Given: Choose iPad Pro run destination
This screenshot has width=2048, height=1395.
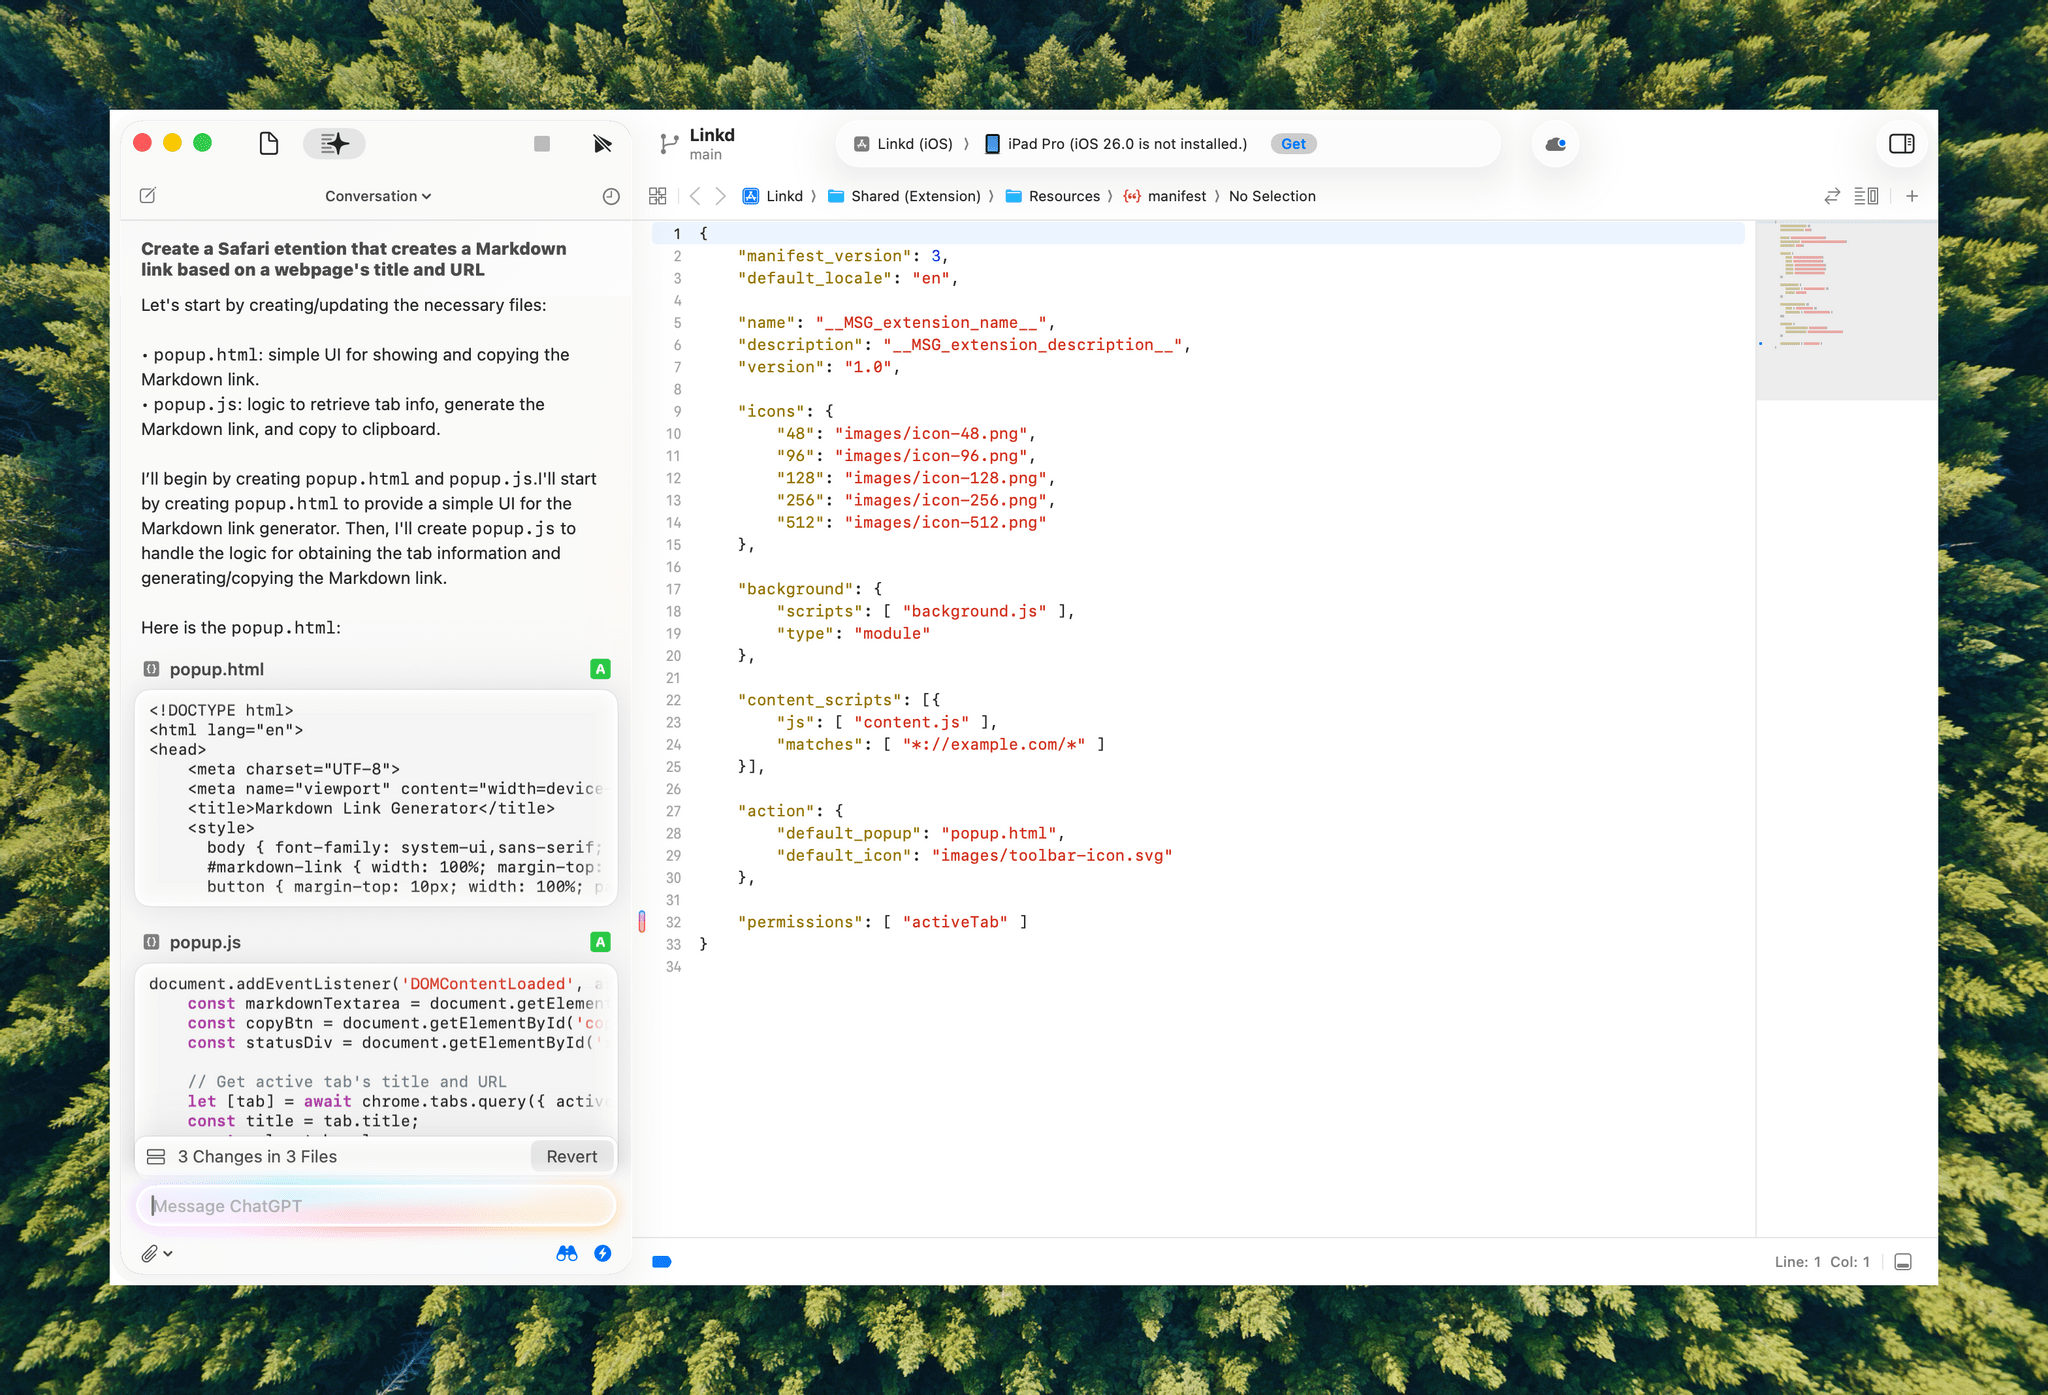Looking at the screenshot, I should (x=1116, y=144).
